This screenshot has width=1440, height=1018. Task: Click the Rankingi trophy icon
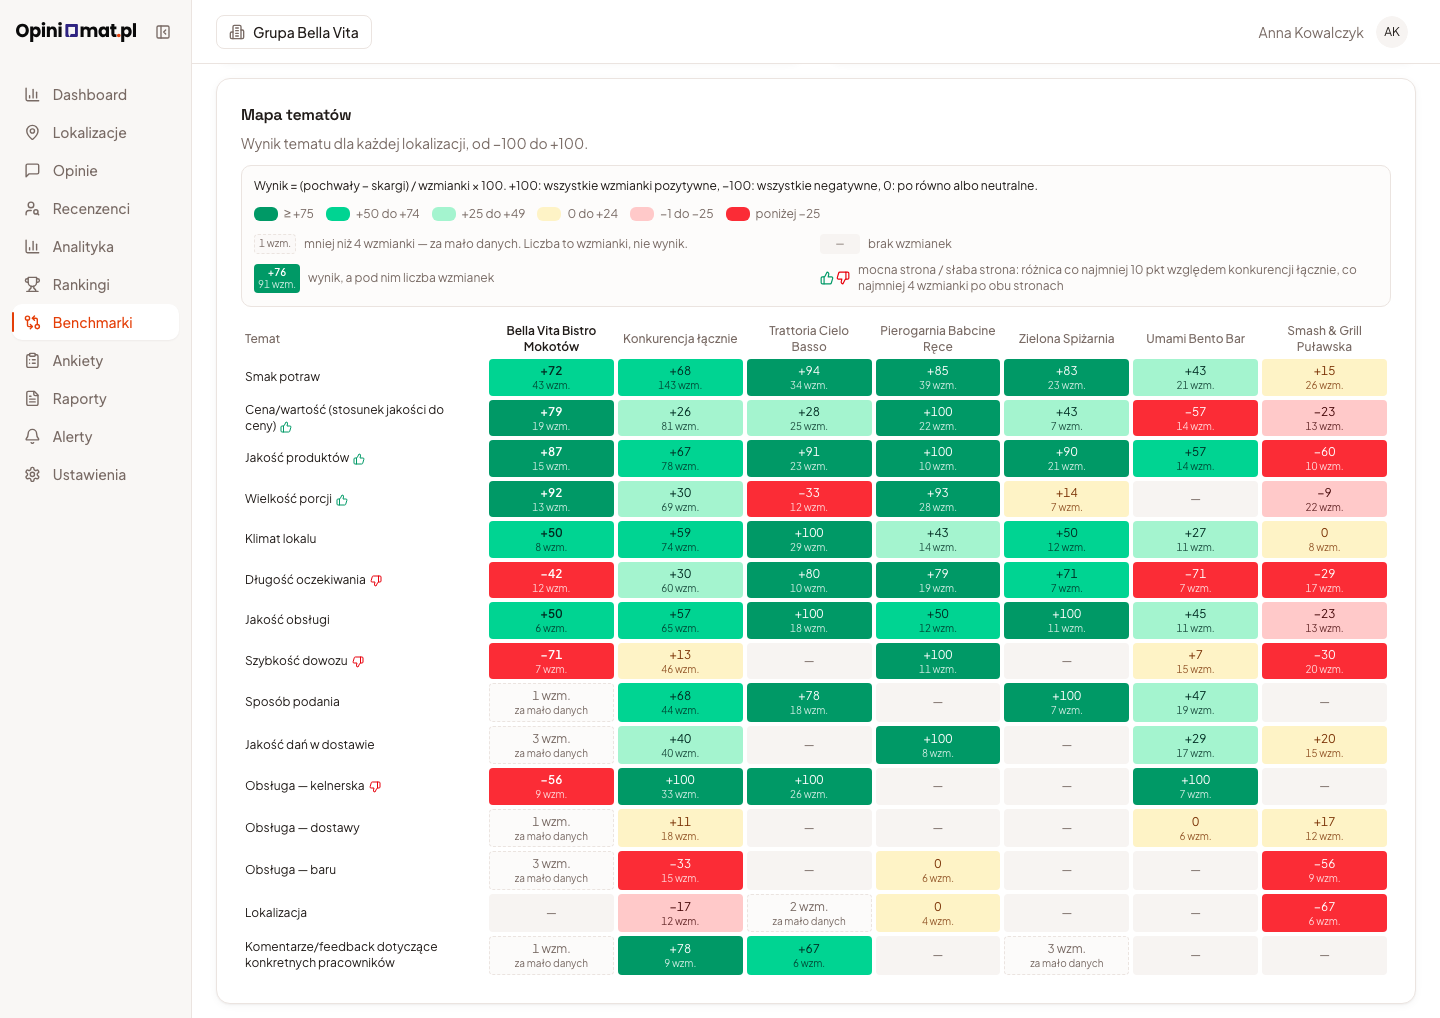[x=32, y=284]
